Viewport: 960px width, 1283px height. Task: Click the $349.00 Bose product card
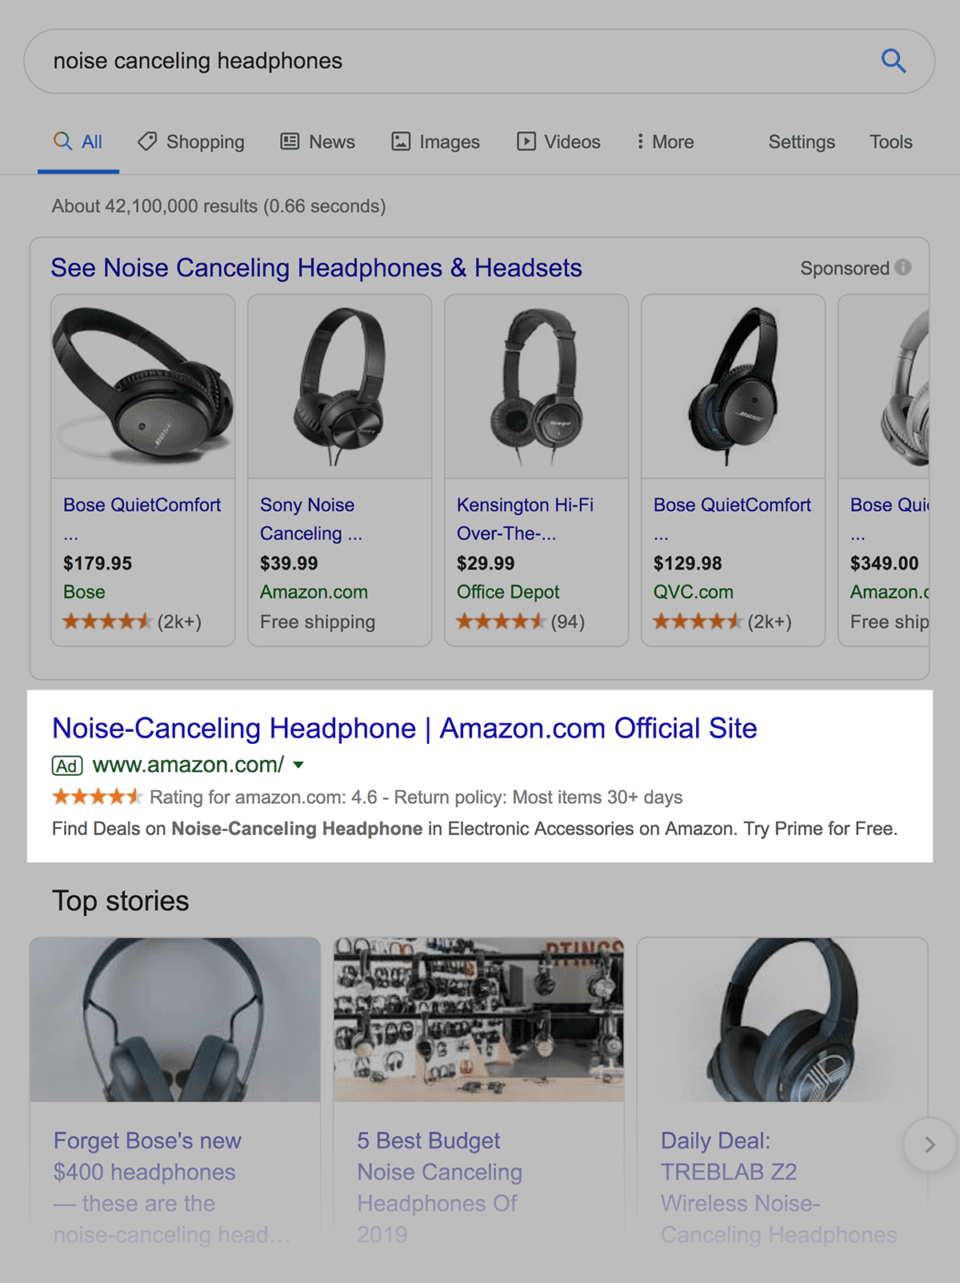pos(884,470)
